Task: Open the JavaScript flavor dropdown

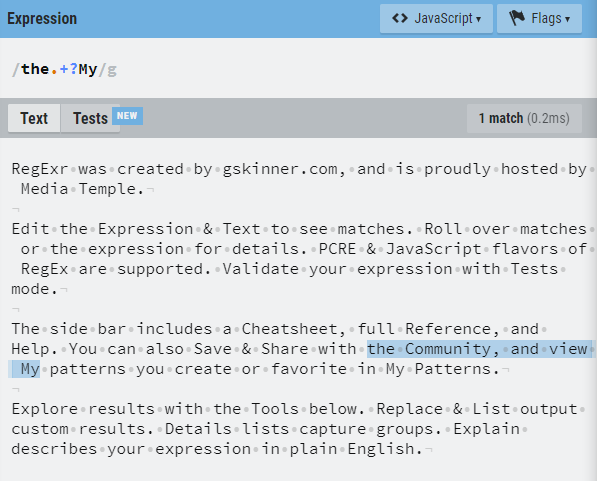Action: click(x=436, y=19)
